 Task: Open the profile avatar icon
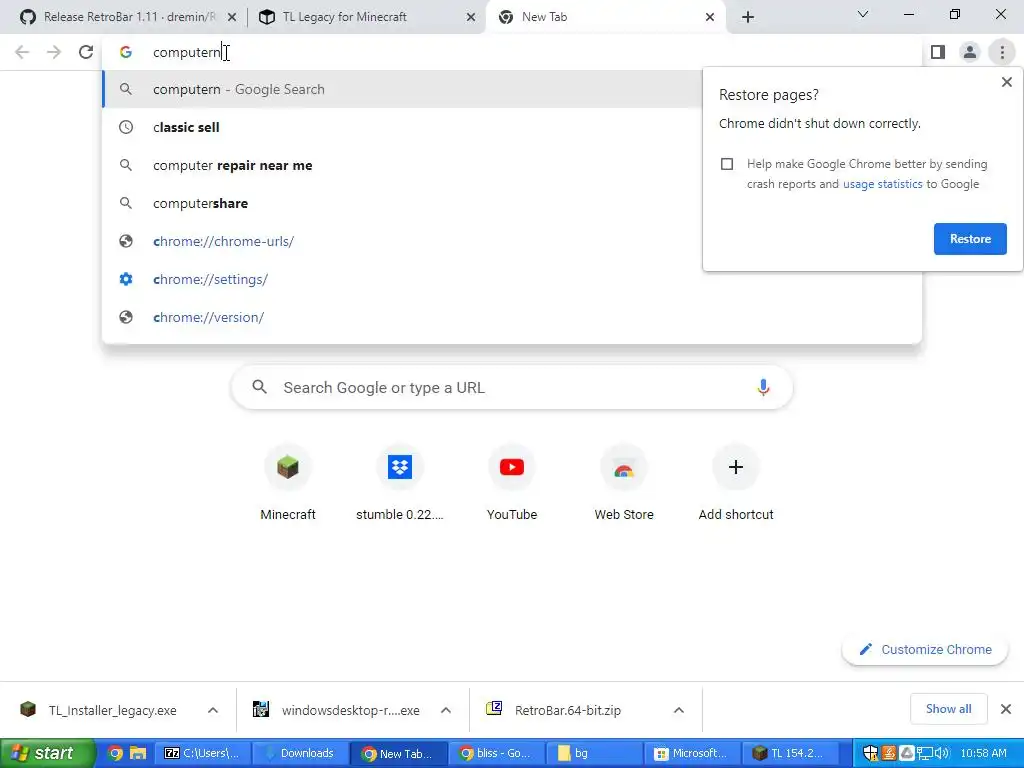click(x=970, y=52)
